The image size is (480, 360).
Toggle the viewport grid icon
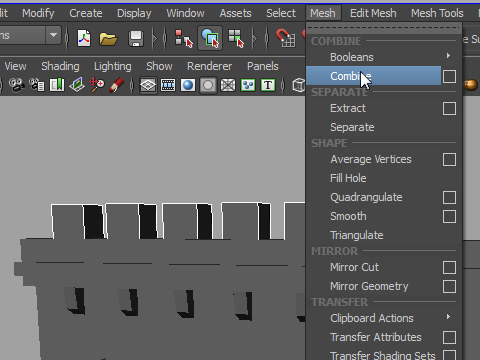148,85
